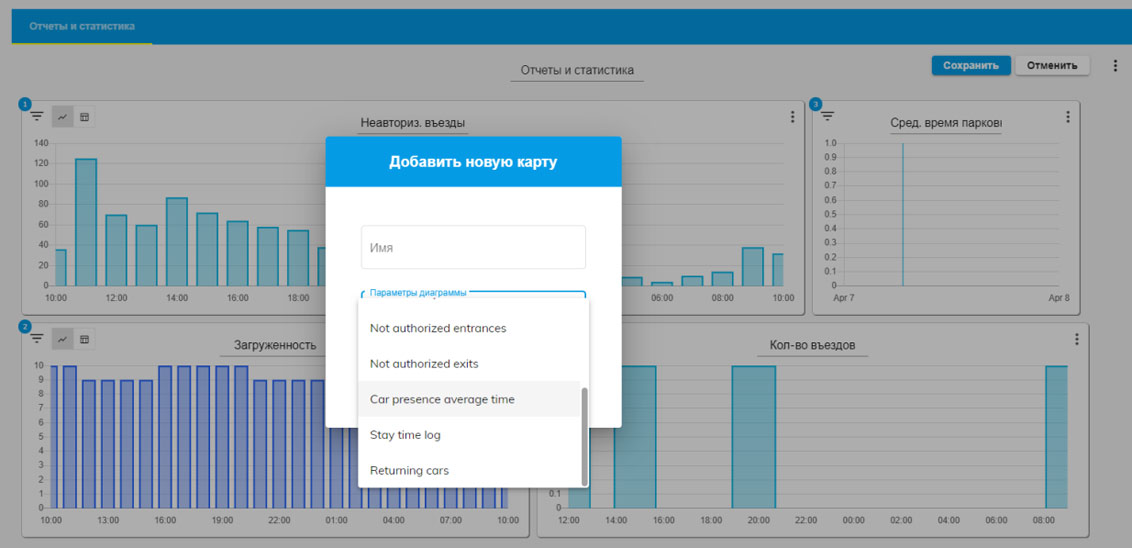Switch Неавториз. въезды card to table view

coord(84,117)
